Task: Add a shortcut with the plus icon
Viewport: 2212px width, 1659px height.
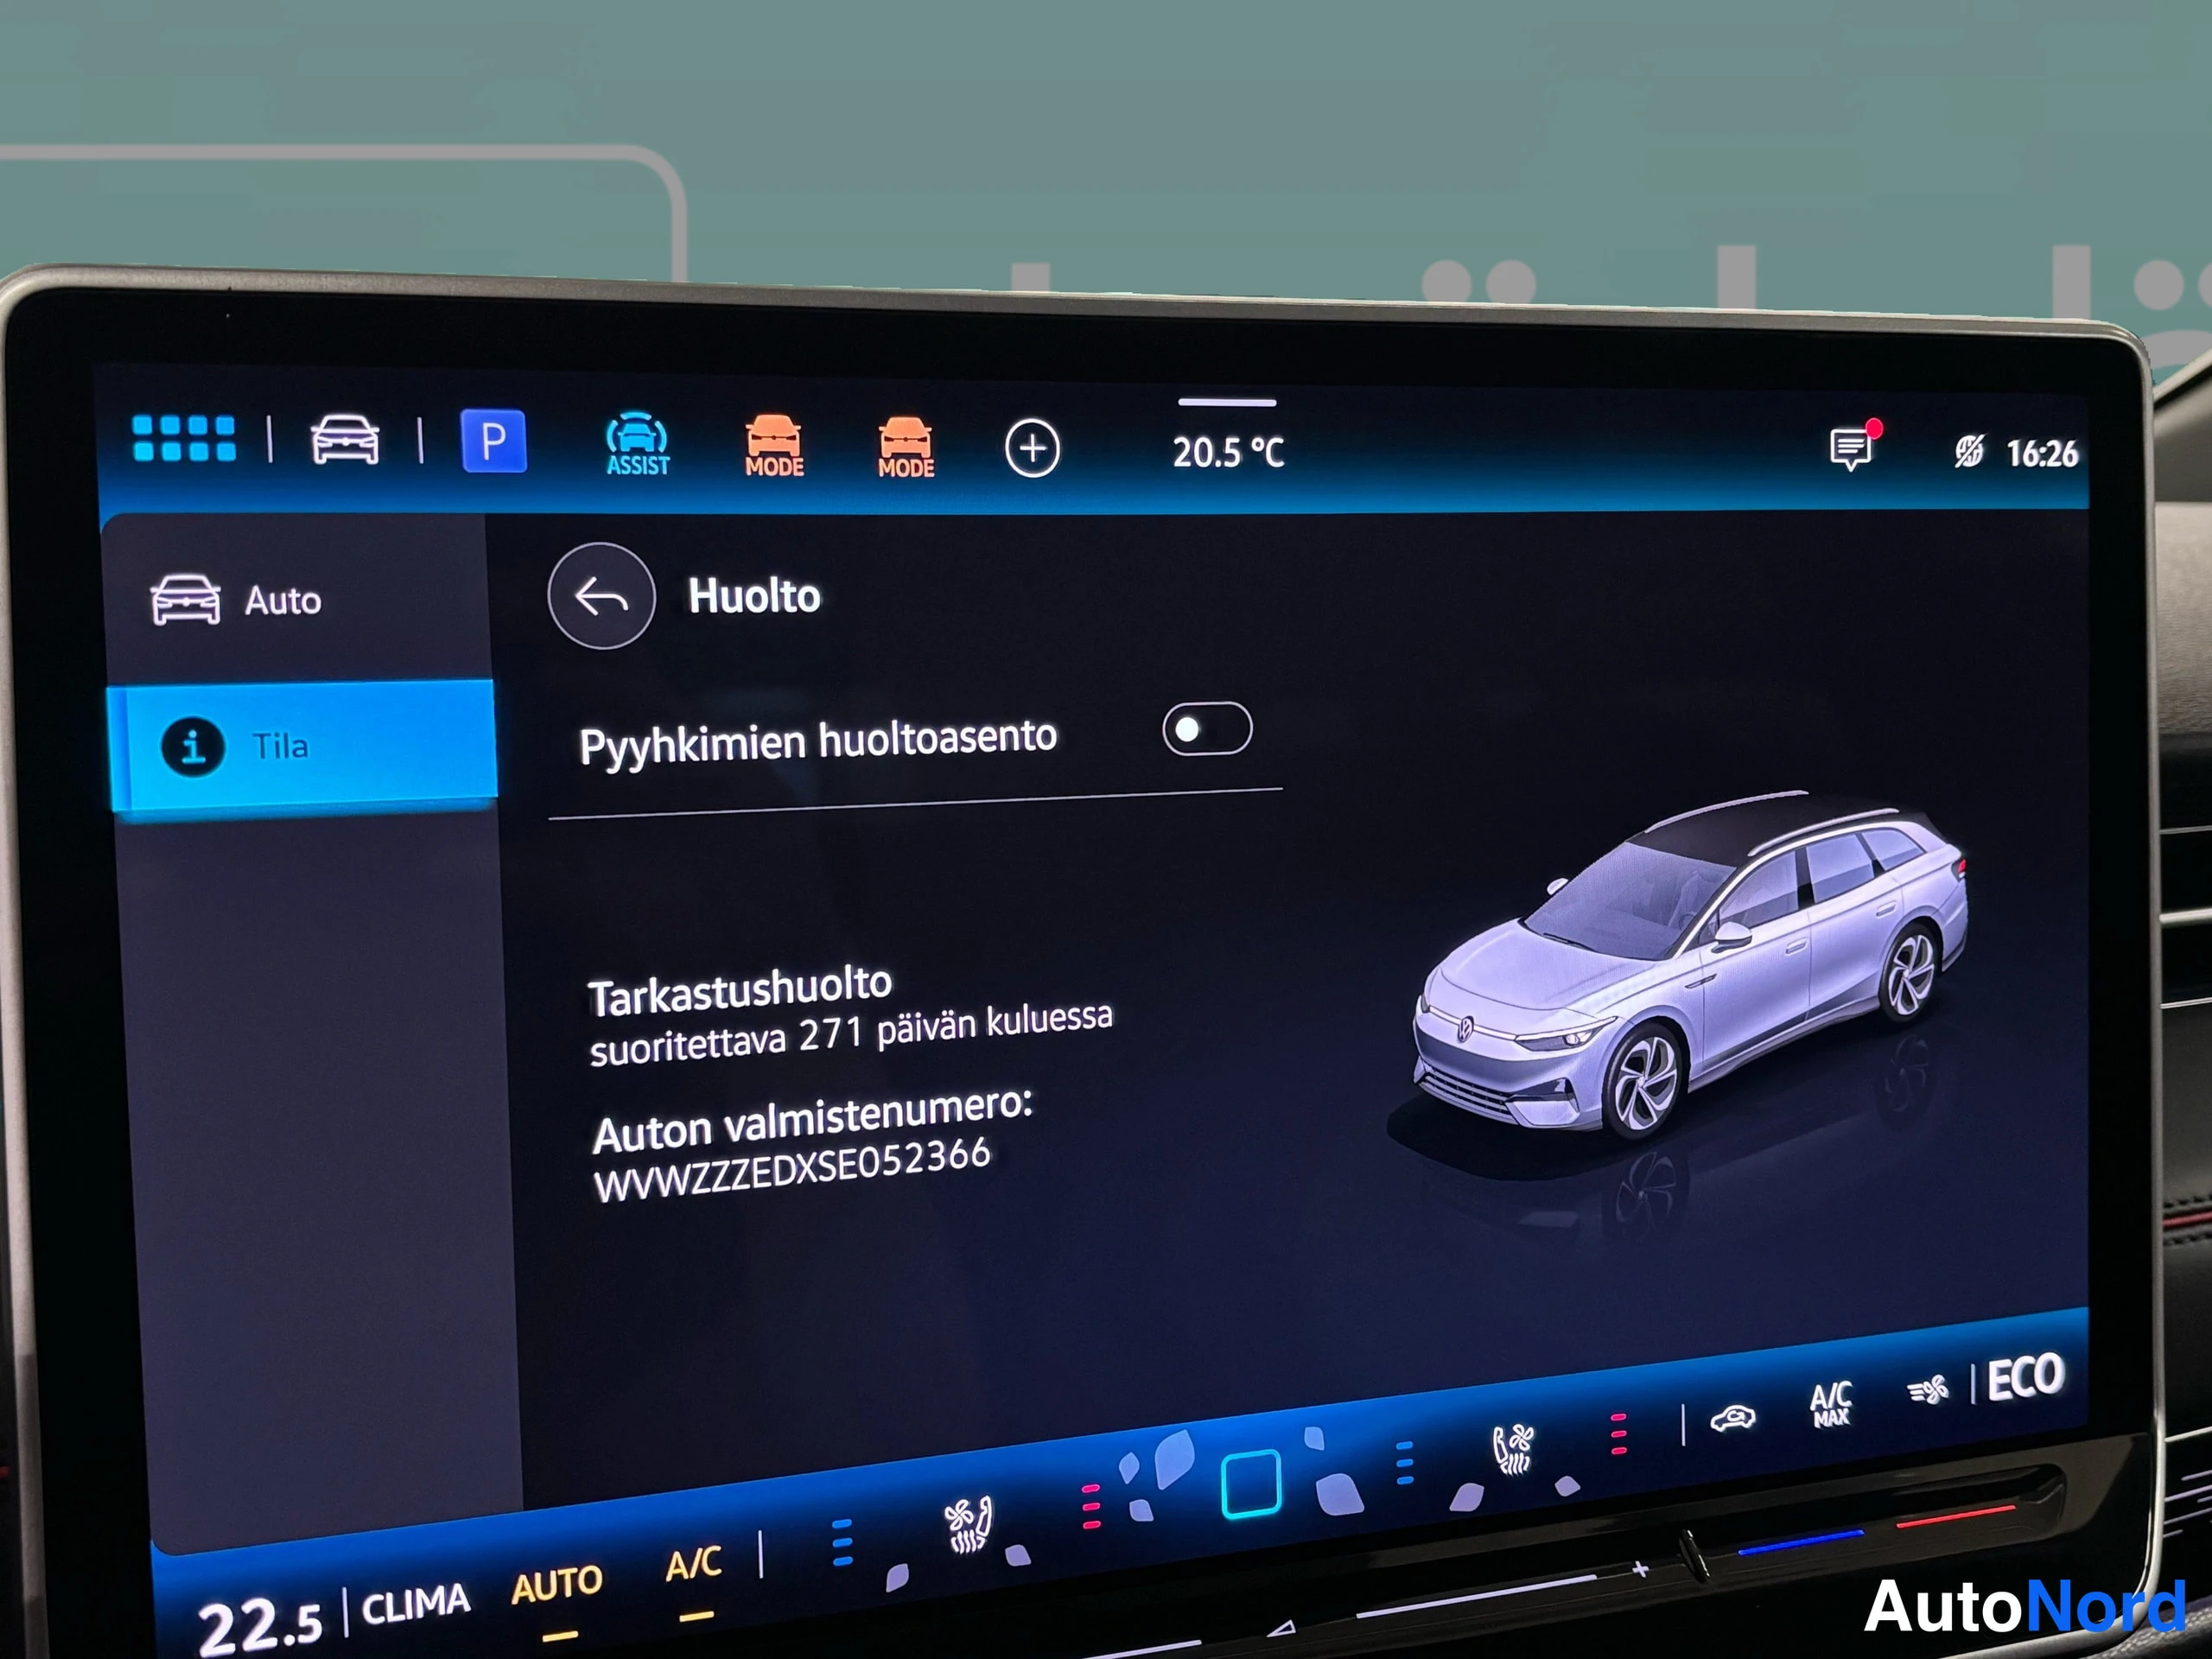Action: coord(1032,449)
